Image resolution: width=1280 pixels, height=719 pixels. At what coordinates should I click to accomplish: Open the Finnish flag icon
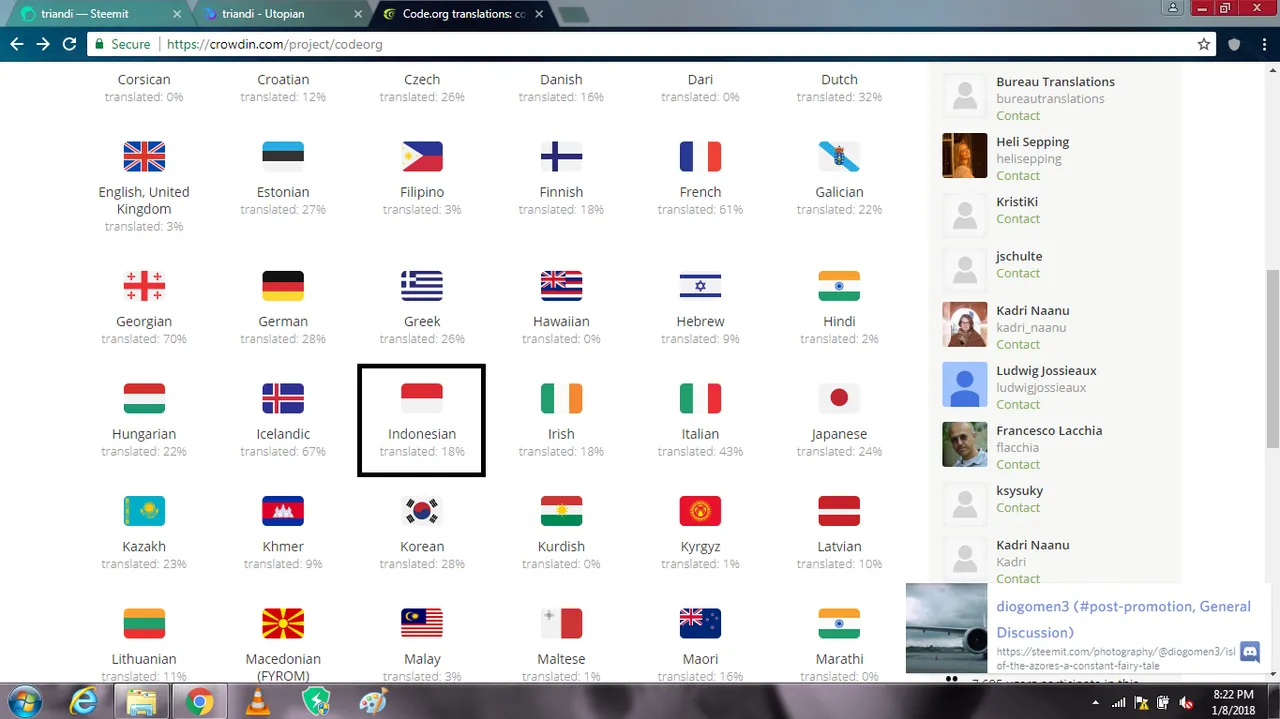pos(561,156)
